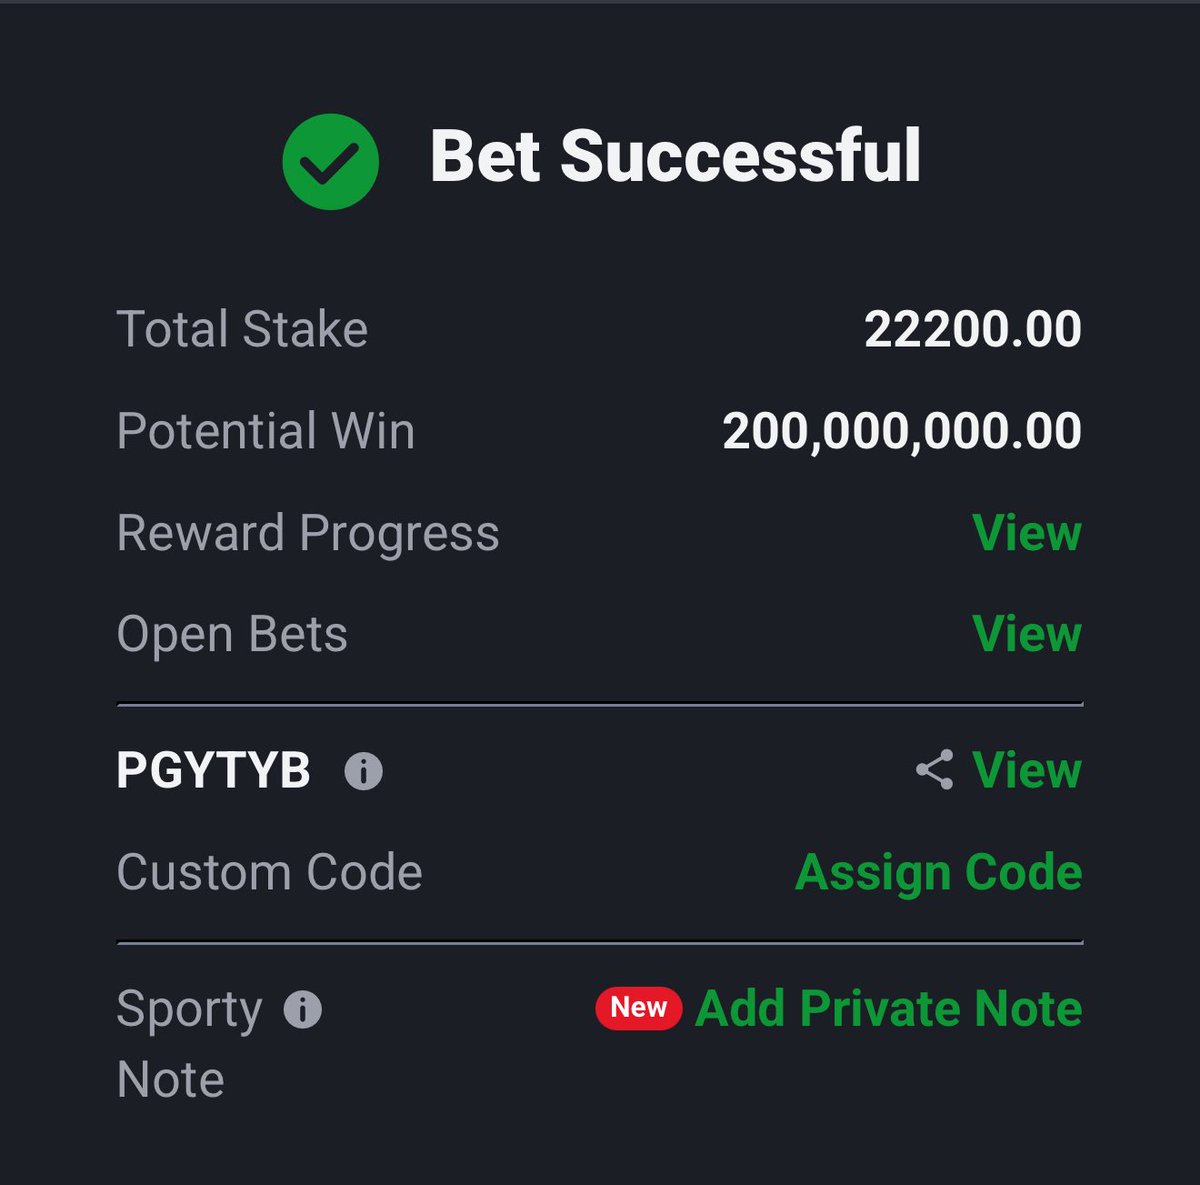Click the green success checkmark icon

click(331, 161)
